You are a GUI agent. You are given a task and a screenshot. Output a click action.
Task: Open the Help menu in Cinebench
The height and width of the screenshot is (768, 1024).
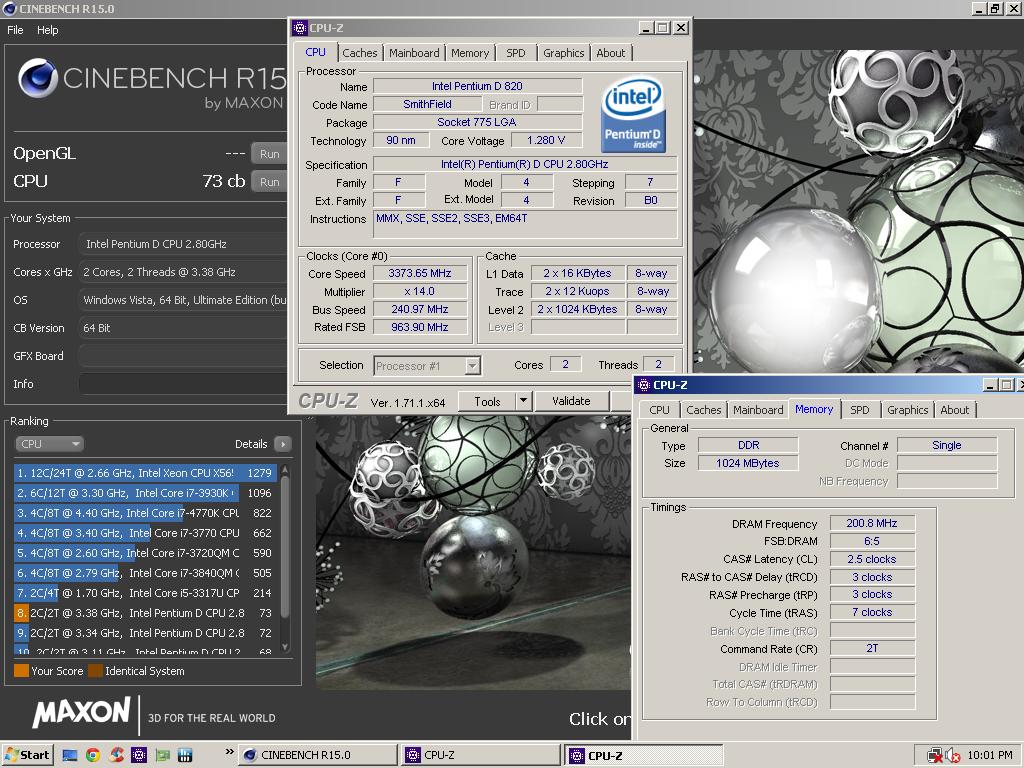tap(47, 30)
